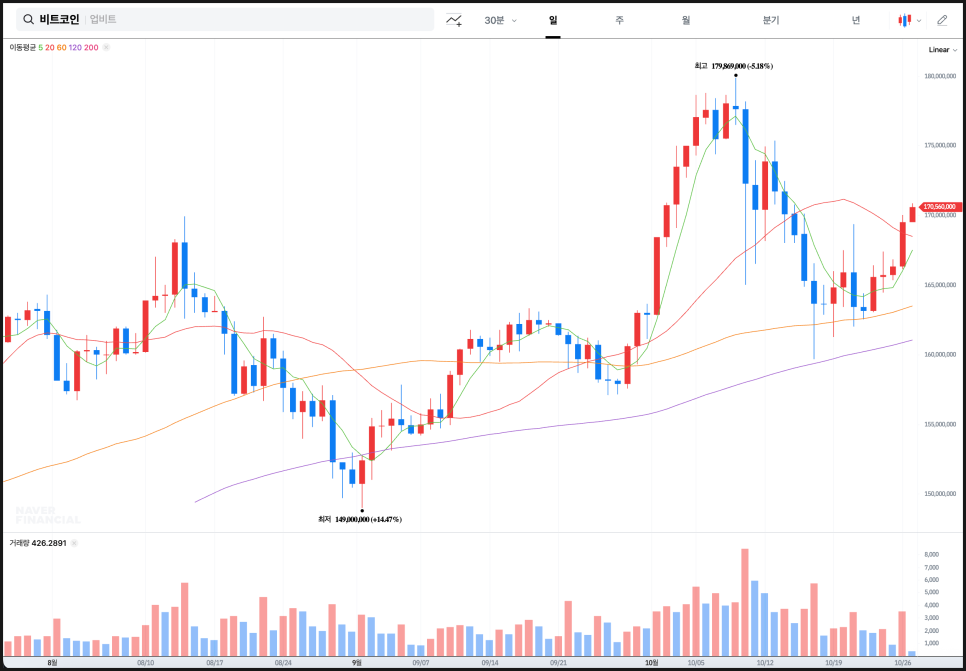Select the 분기 quarterly timeframe
The height and width of the screenshot is (671, 966).
coord(770,20)
